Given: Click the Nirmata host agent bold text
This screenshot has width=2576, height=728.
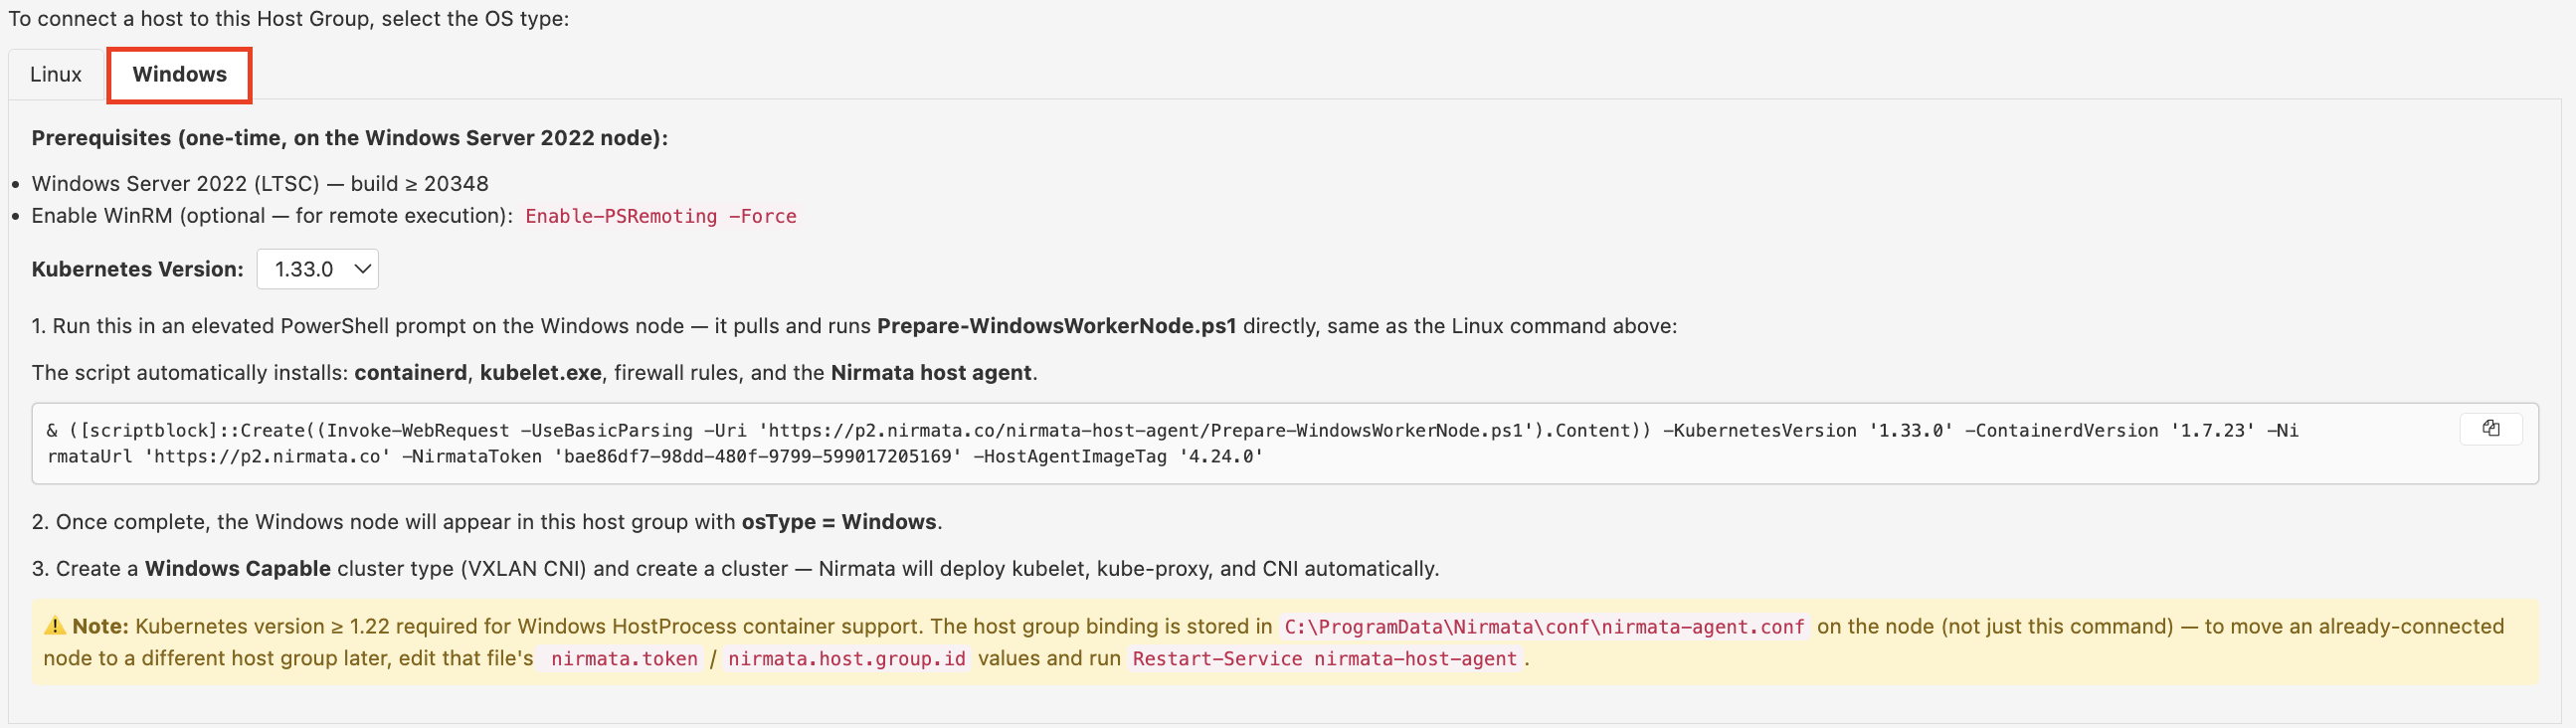Looking at the screenshot, I should coord(931,373).
